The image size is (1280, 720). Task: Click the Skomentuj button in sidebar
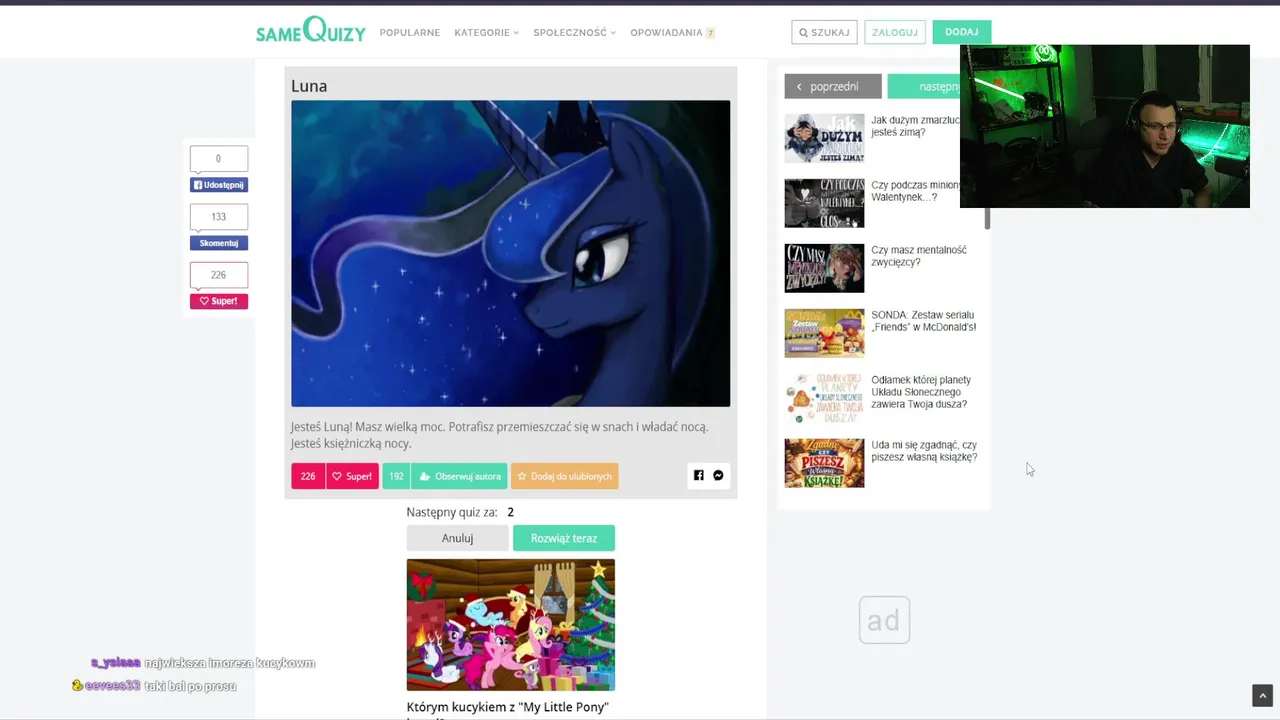[219, 243]
